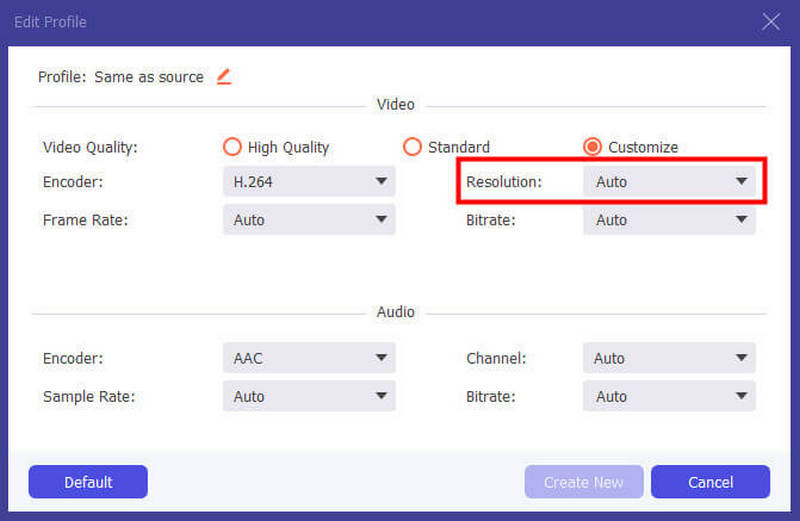The image size is (800, 521).
Task: Click the Sample Rate label
Action: pos(89,396)
